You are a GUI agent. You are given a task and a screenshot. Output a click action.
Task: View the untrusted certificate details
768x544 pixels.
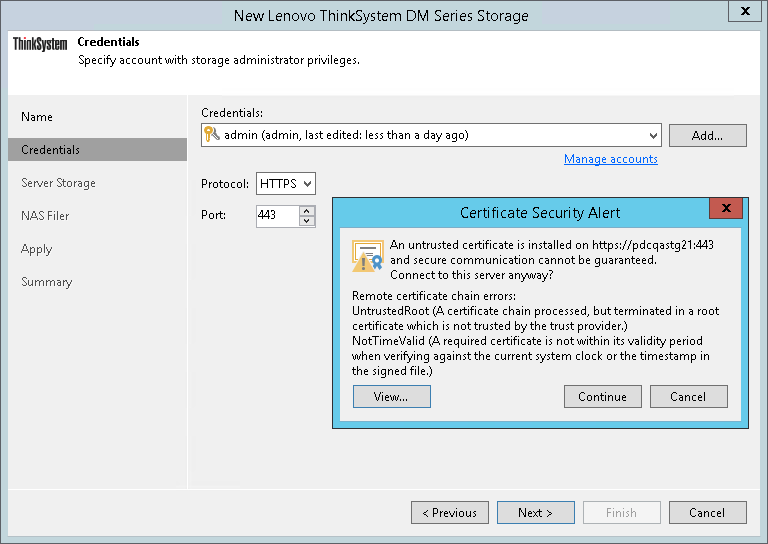click(391, 397)
